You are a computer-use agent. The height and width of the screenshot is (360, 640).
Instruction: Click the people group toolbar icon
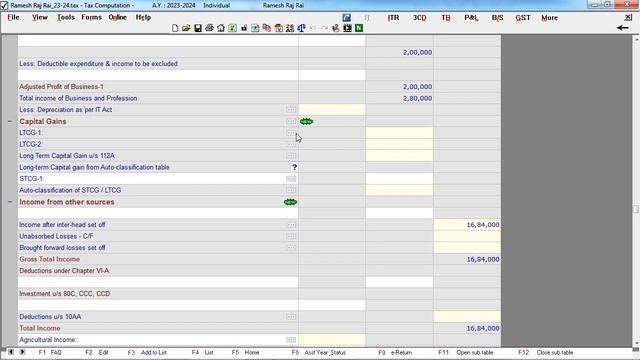click(290, 28)
